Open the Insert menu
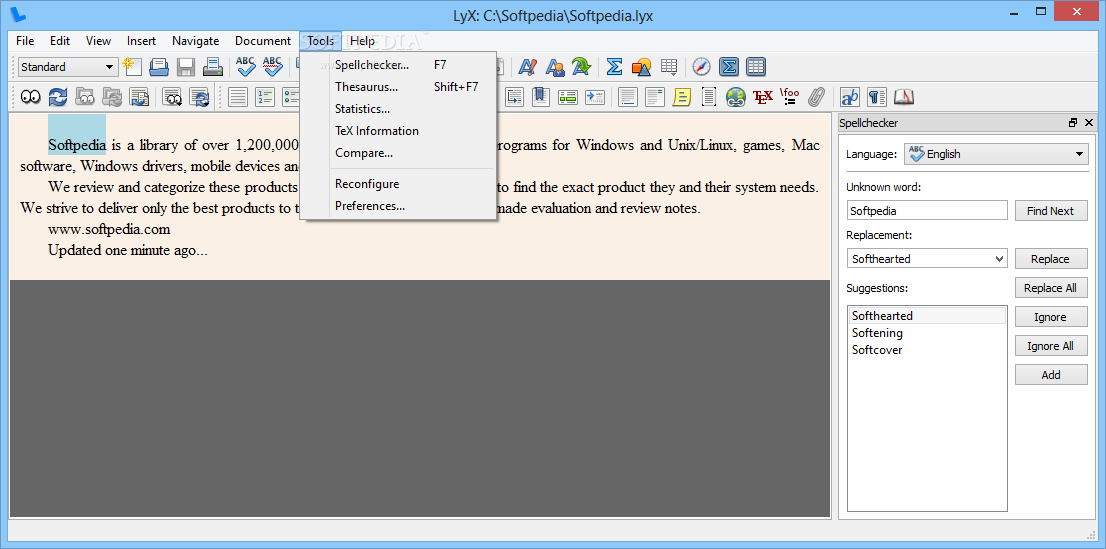This screenshot has width=1106, height=549. point(142,41)
